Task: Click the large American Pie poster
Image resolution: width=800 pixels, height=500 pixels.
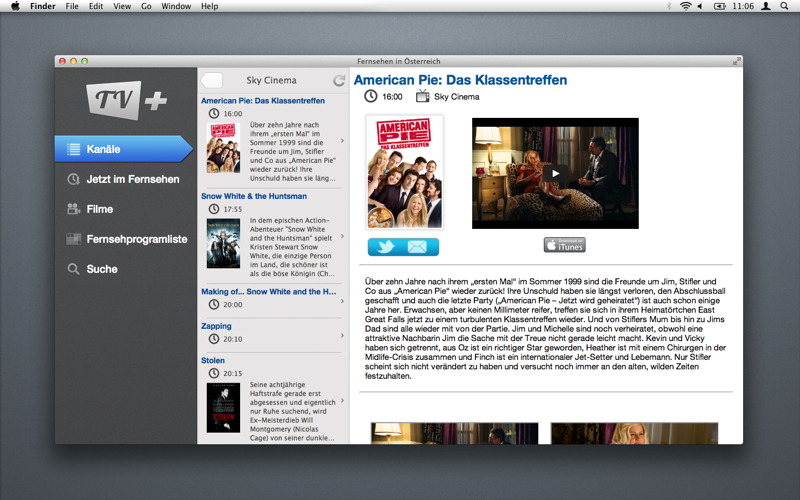Action: (x=405, y=172)
